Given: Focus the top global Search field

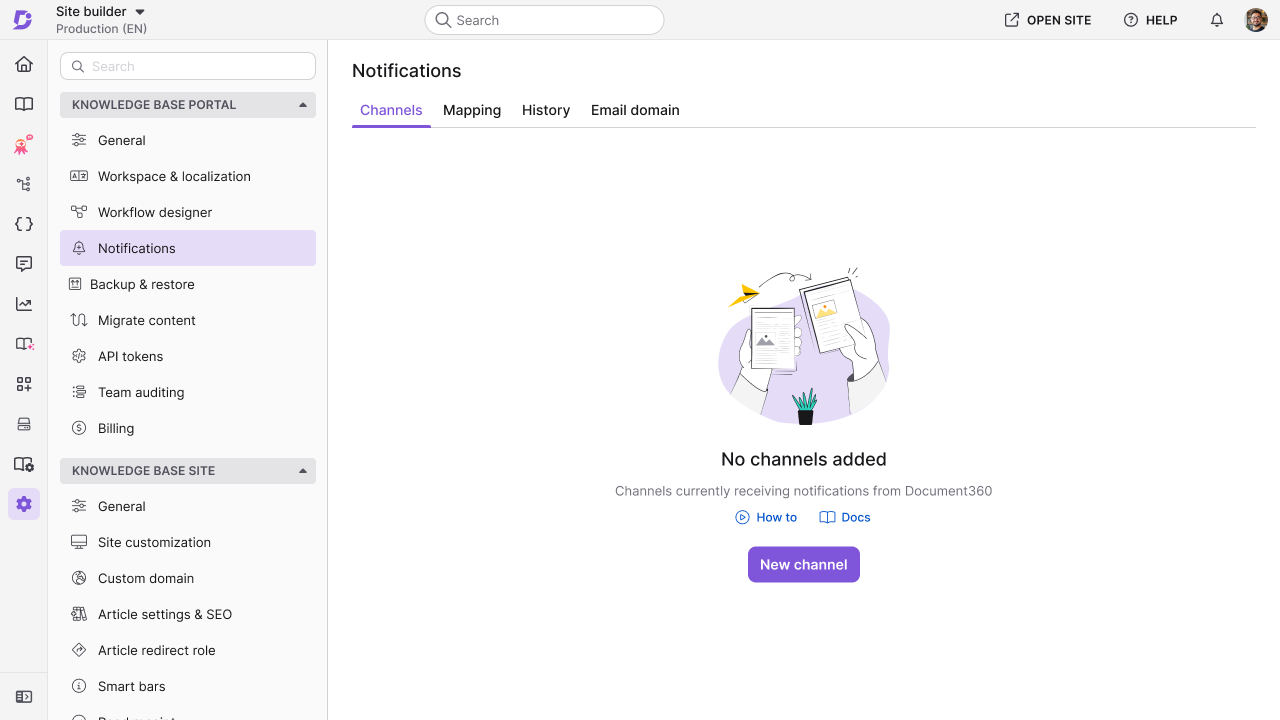Looking at the screenshot, I should 544,20.
